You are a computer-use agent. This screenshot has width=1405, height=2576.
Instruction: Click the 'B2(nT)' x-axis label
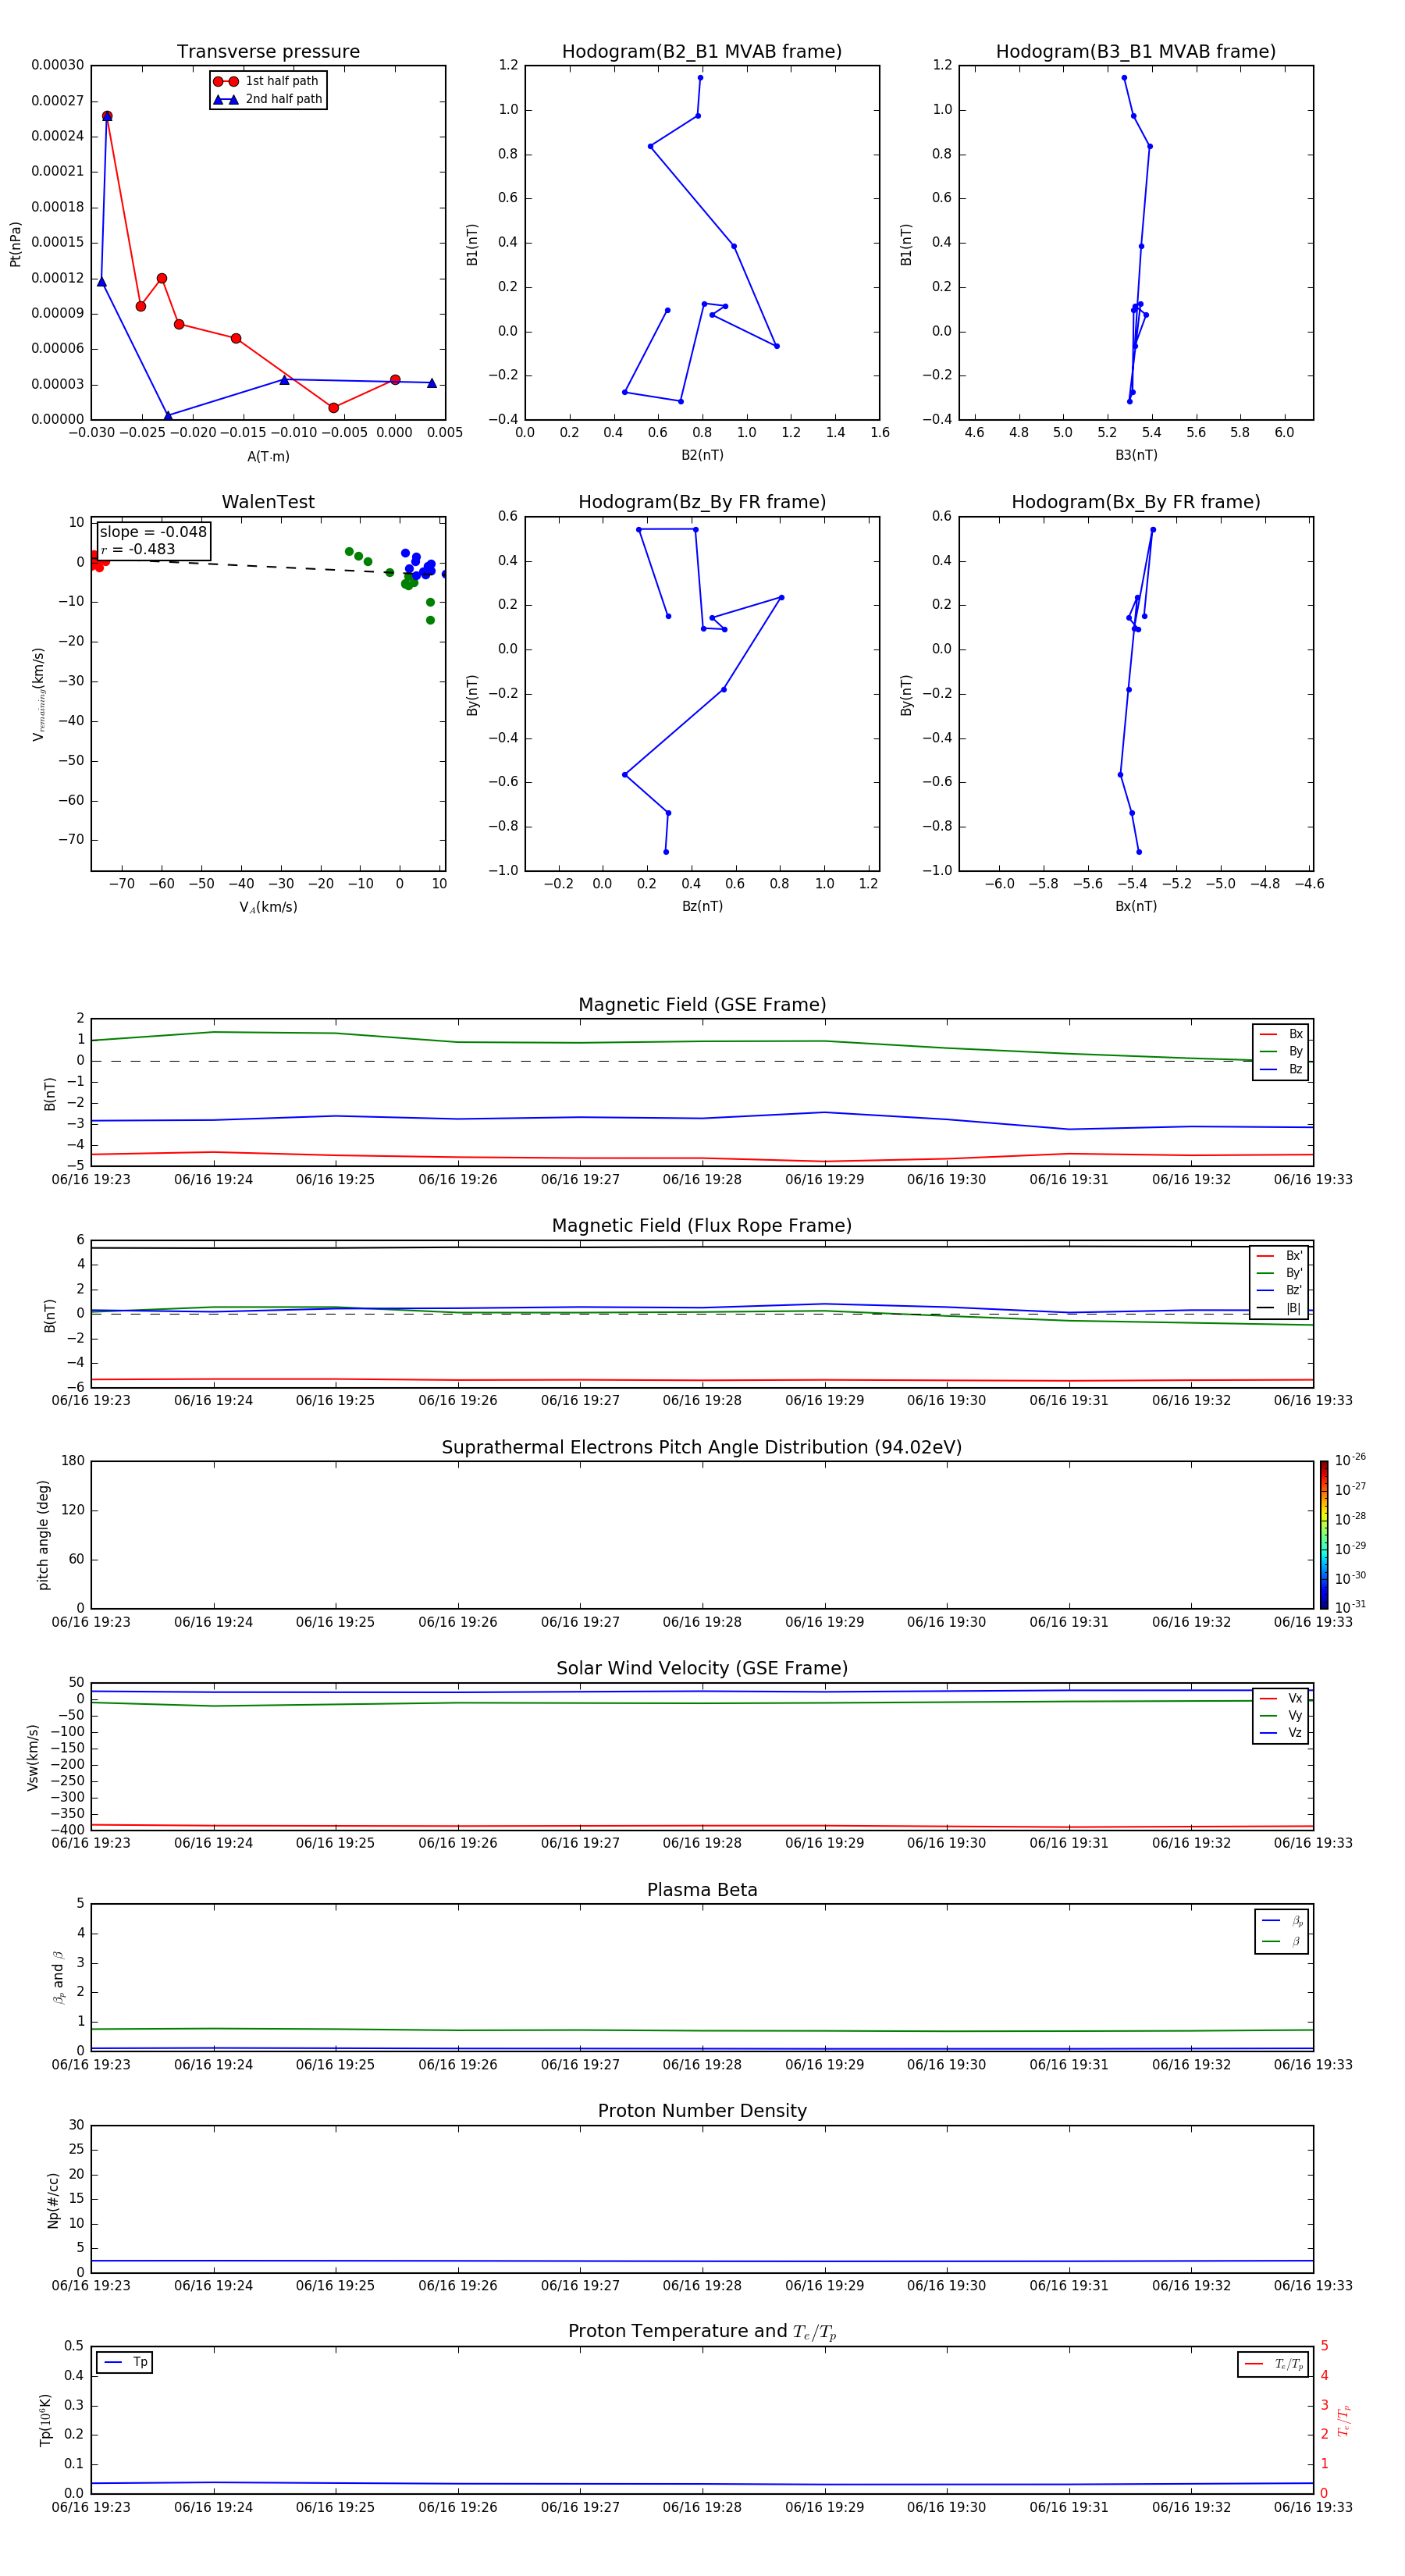click(702, 455)
